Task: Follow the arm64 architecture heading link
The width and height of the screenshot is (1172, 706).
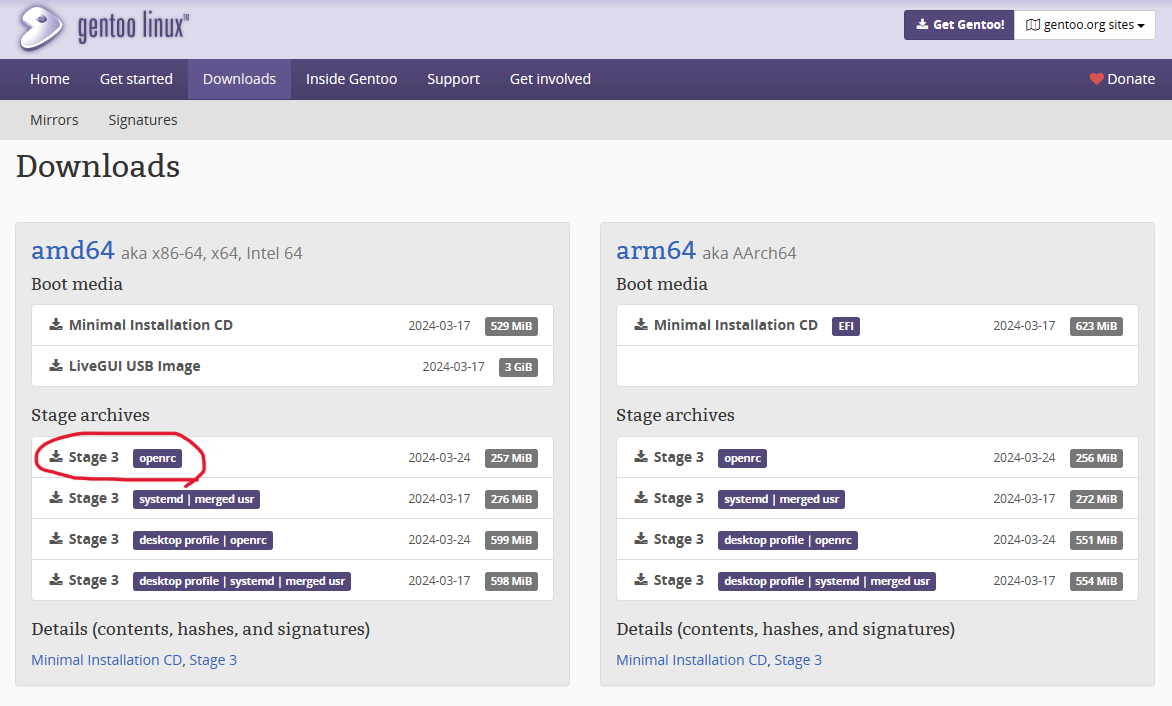Action: point(656,250)
